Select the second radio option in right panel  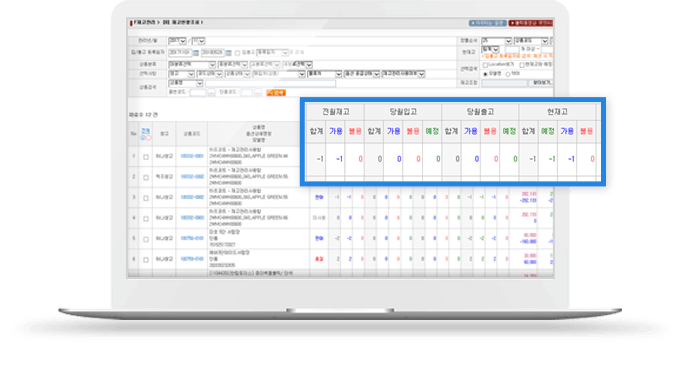[x=508, y=74]
